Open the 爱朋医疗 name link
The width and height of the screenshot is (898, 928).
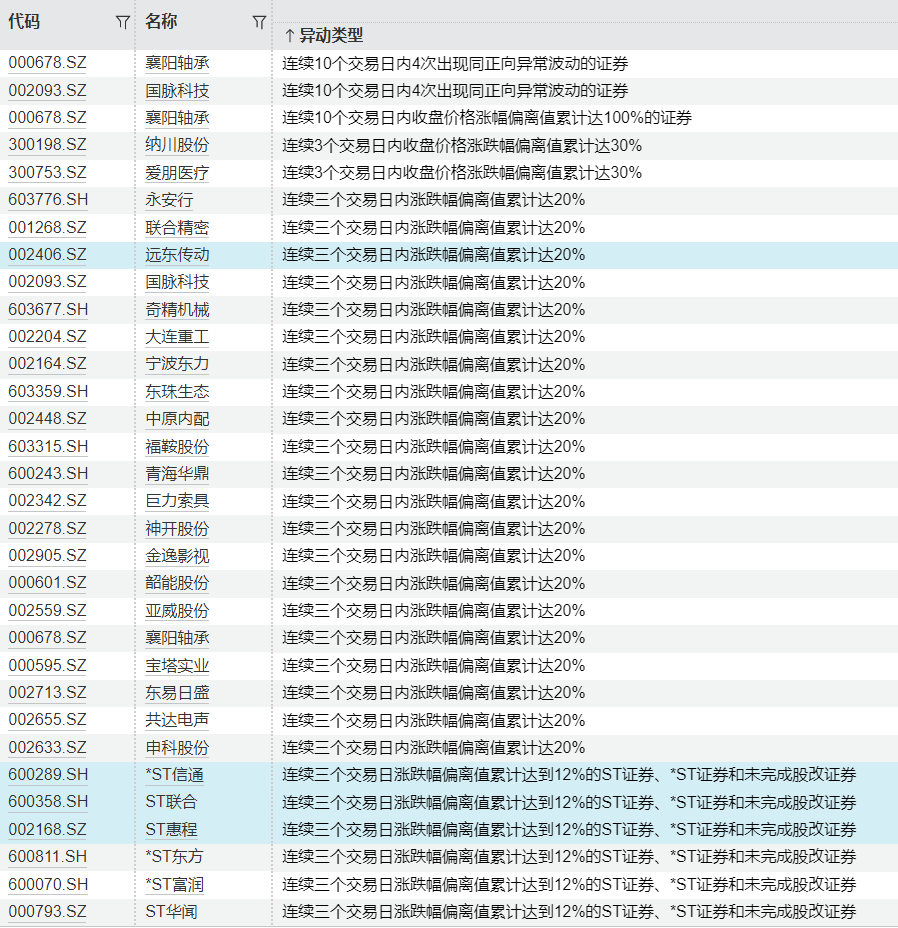pyautogui.click(x=177, y=172)
